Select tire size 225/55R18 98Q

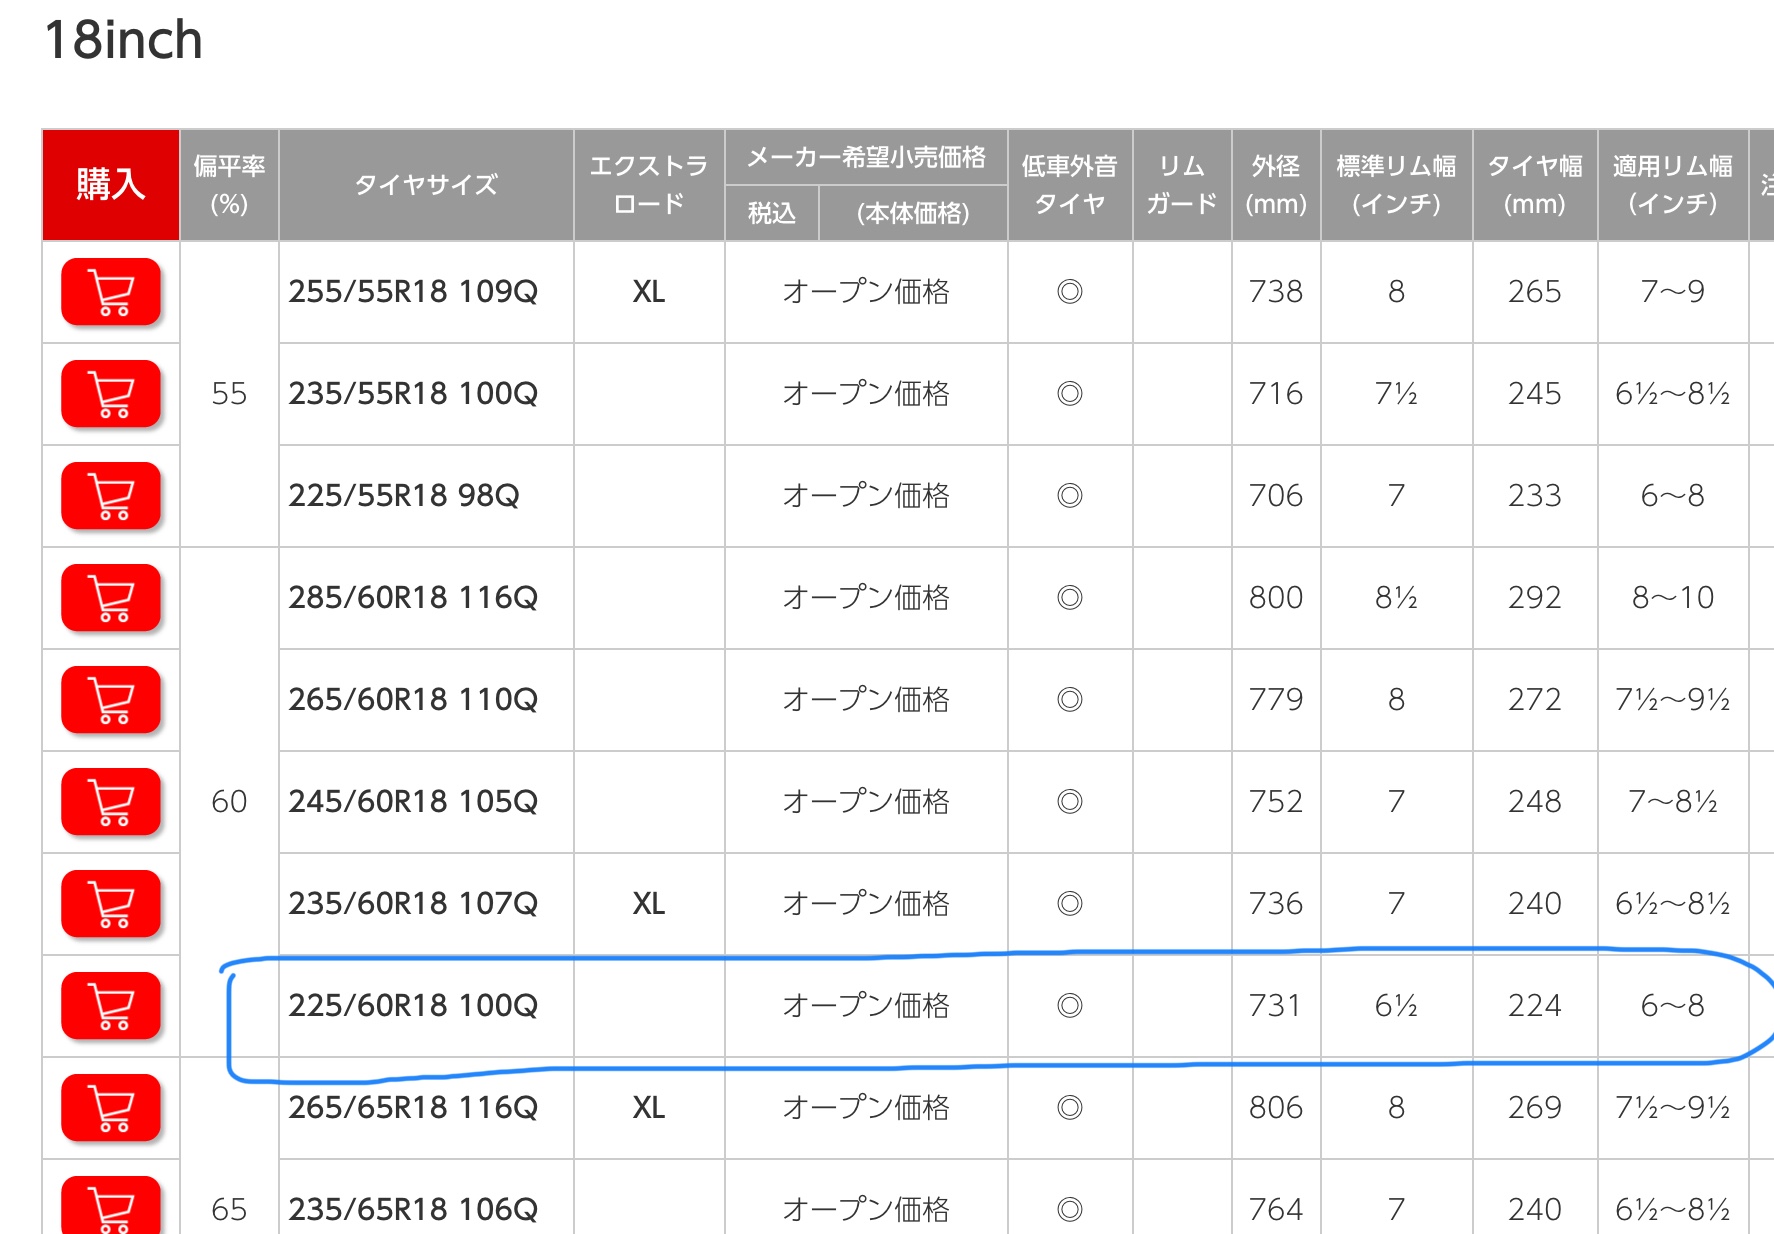tap(404, 496)
